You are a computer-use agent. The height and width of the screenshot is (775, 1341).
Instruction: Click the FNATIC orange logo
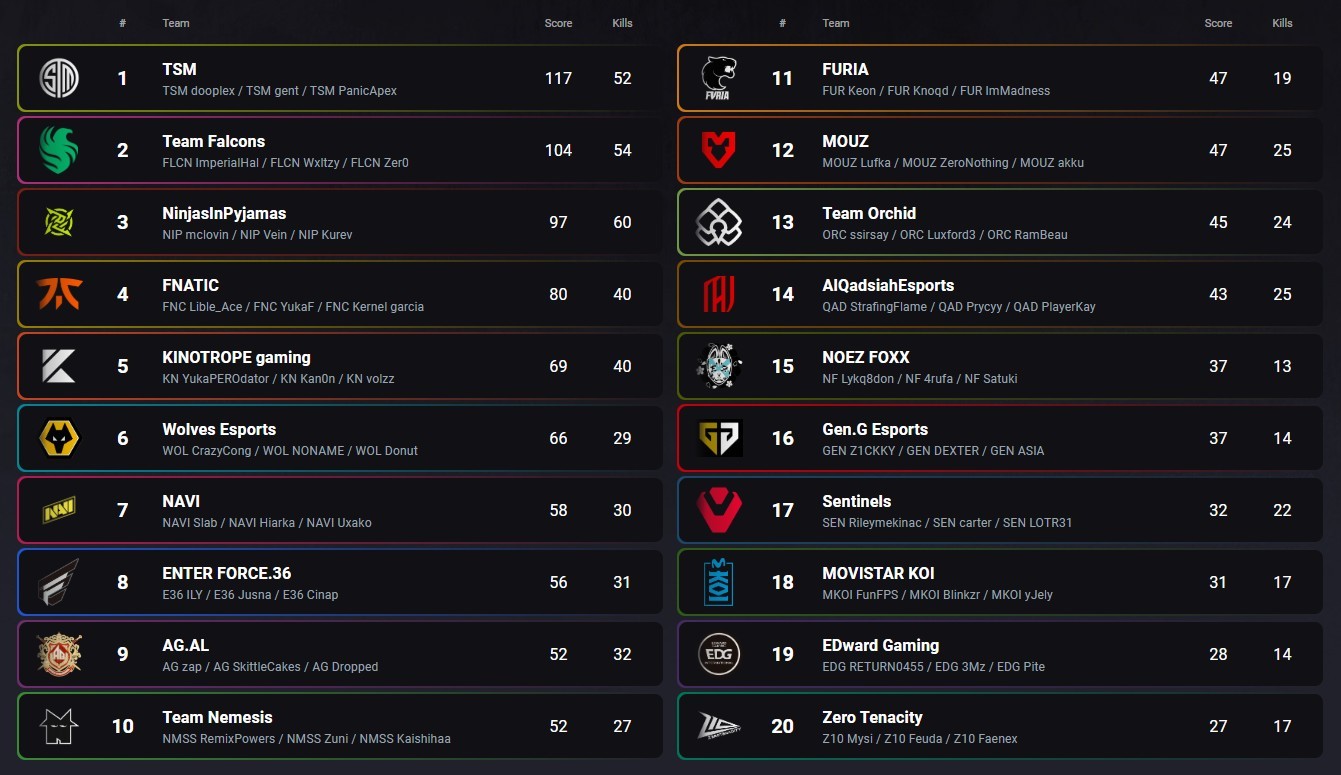59,294
